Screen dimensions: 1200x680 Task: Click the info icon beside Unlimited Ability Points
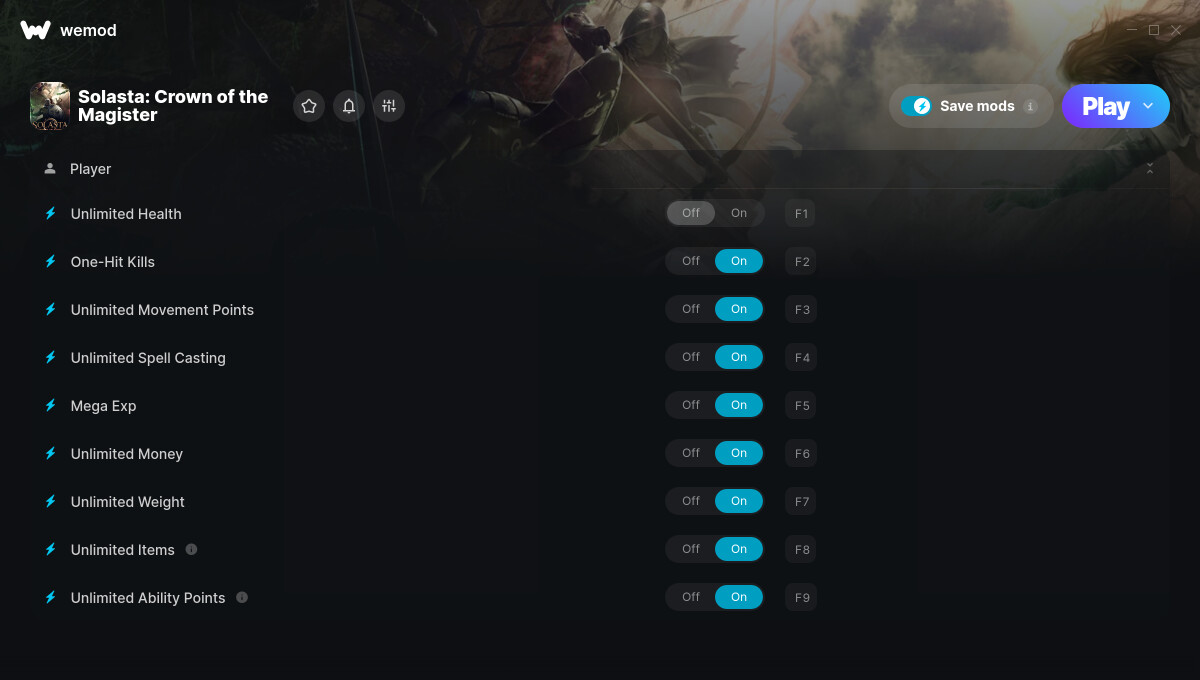pos(242,597)
